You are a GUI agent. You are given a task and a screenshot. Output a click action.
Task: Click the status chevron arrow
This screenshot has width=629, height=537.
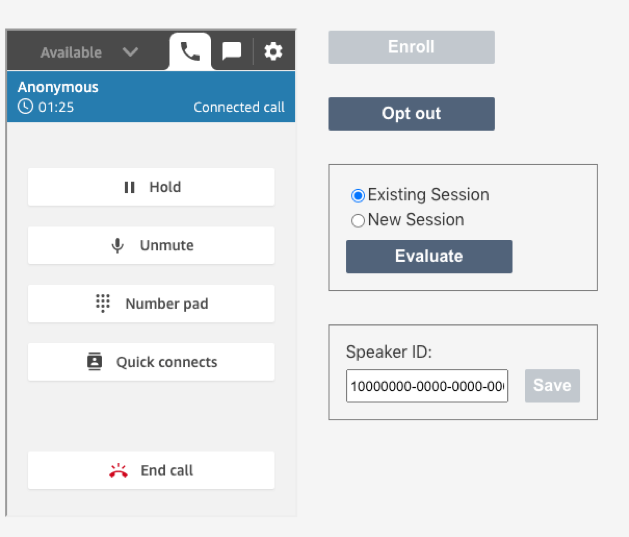click(x=130, y=52)
